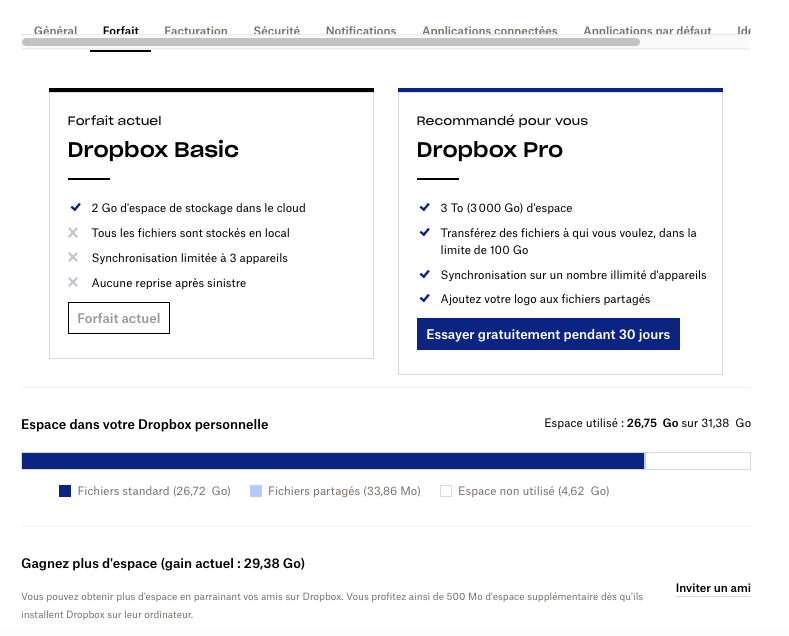789x636 pixels.
Task: Click the dark blue Fichiers standard swatch
Action: click(x=65, y=491)
